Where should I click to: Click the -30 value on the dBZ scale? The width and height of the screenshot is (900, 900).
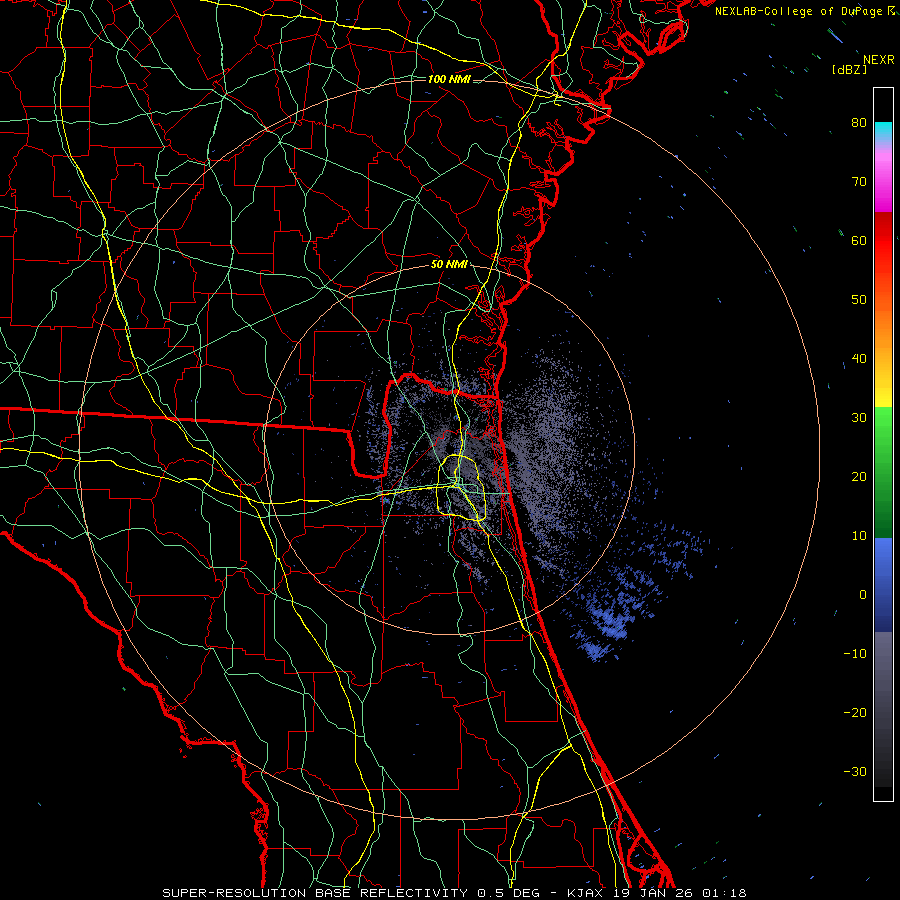[x=855, y=771]
